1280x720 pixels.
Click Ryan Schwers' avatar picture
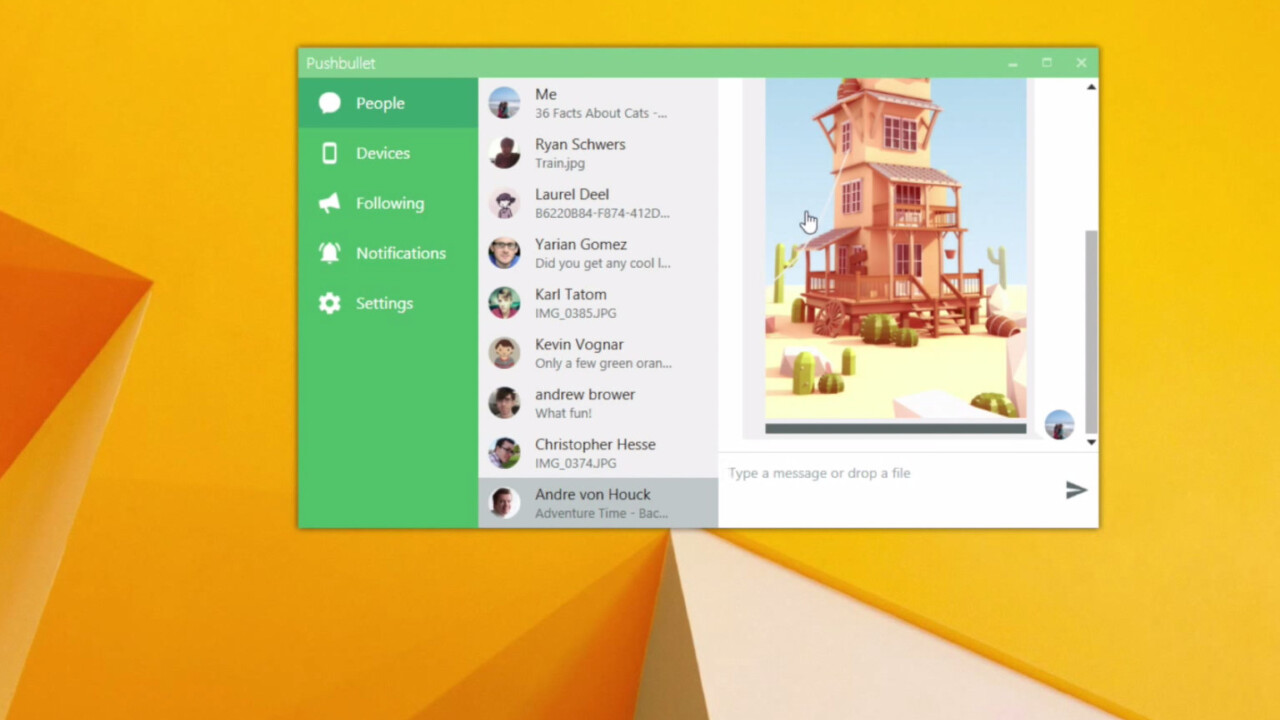(x=504, y=153)
